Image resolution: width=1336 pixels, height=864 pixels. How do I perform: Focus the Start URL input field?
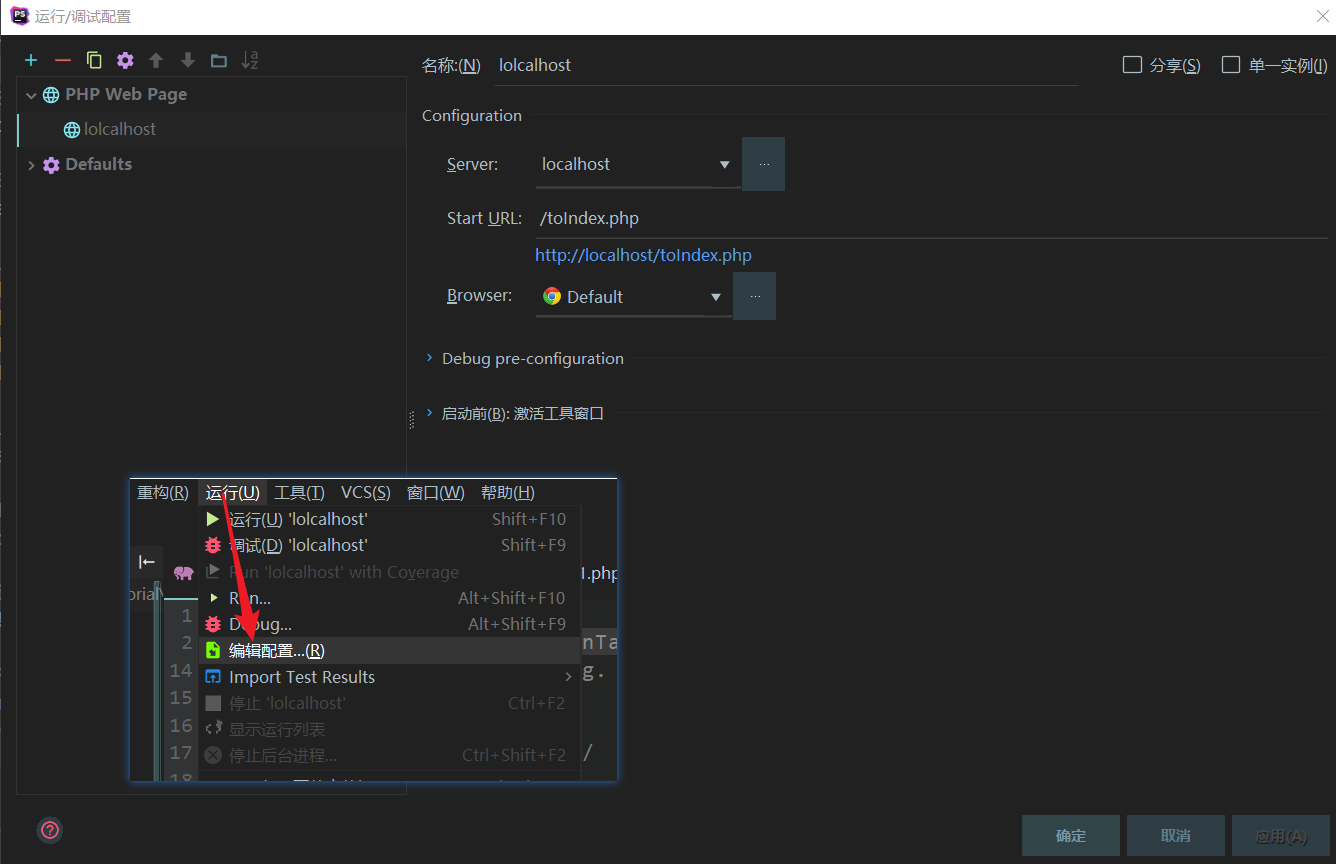pyautogui.click(x=932, y=218)
